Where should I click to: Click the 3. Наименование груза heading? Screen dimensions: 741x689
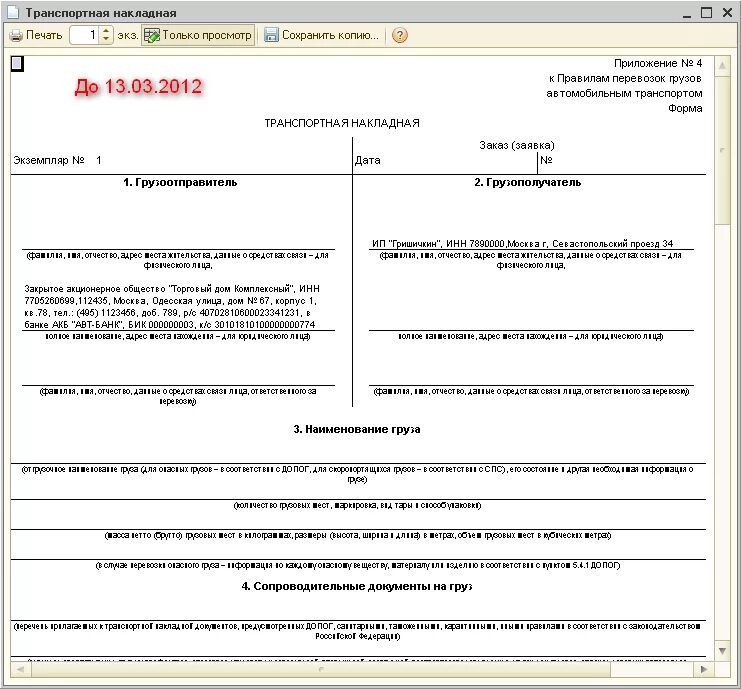pyautogui.click(x=357, y=430)
